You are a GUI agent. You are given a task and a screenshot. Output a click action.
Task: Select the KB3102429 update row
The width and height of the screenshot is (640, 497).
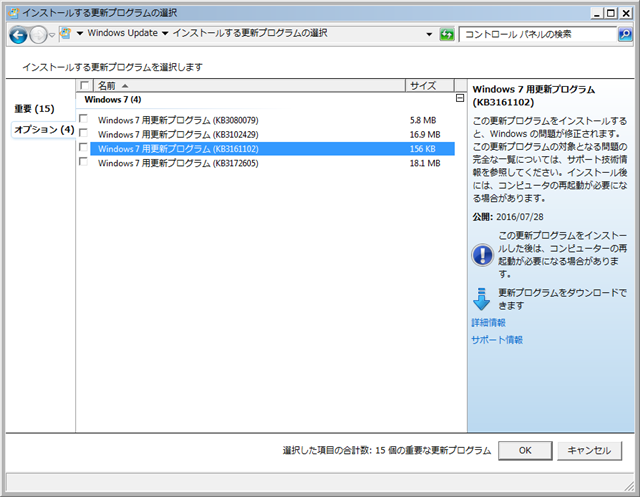point(272,135)
